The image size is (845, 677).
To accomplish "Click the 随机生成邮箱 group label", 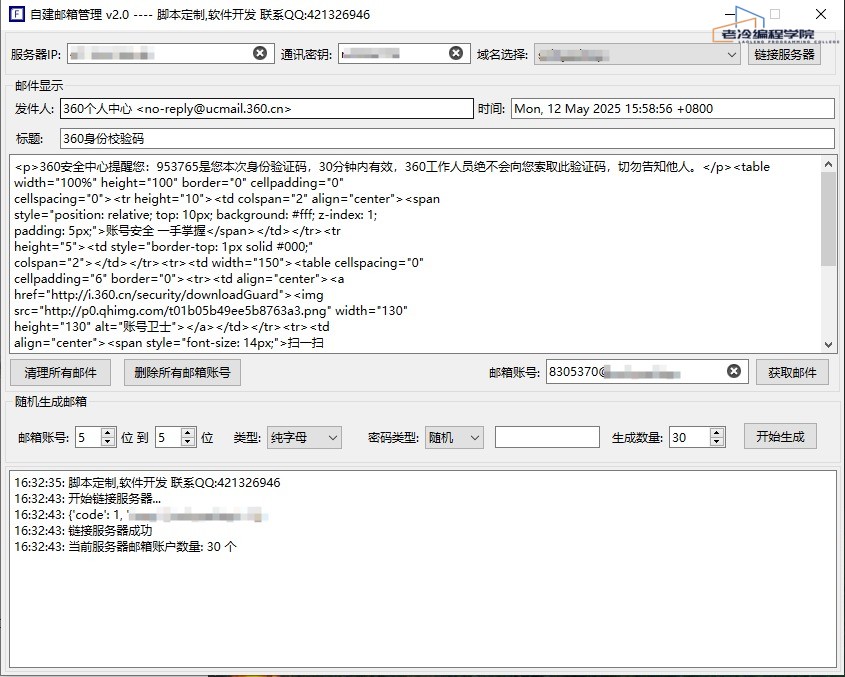I will tap(51, 402).
